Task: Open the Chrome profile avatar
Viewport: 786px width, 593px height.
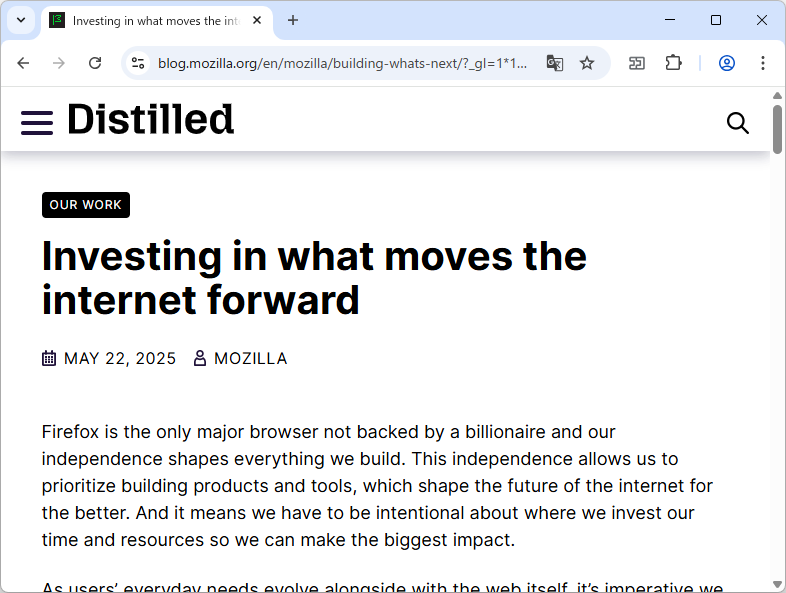Action: (727, 63)
